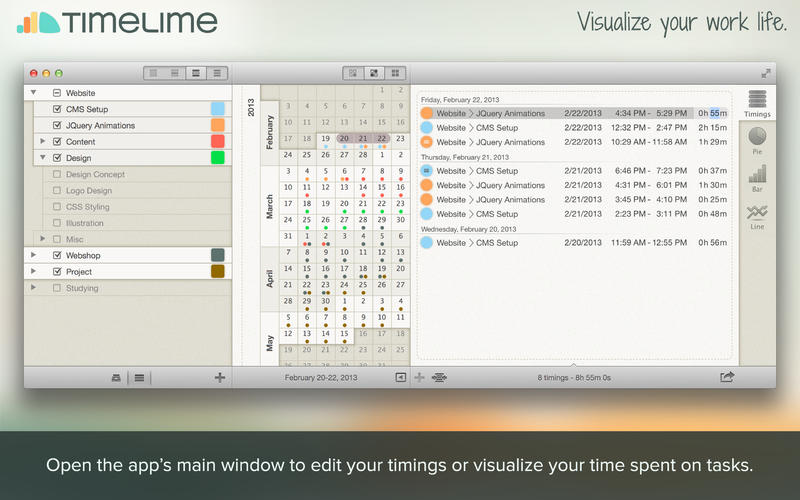800x500 pixels.
Task: Enter fullscreen with the arrows icon
Action: (766, 73)
